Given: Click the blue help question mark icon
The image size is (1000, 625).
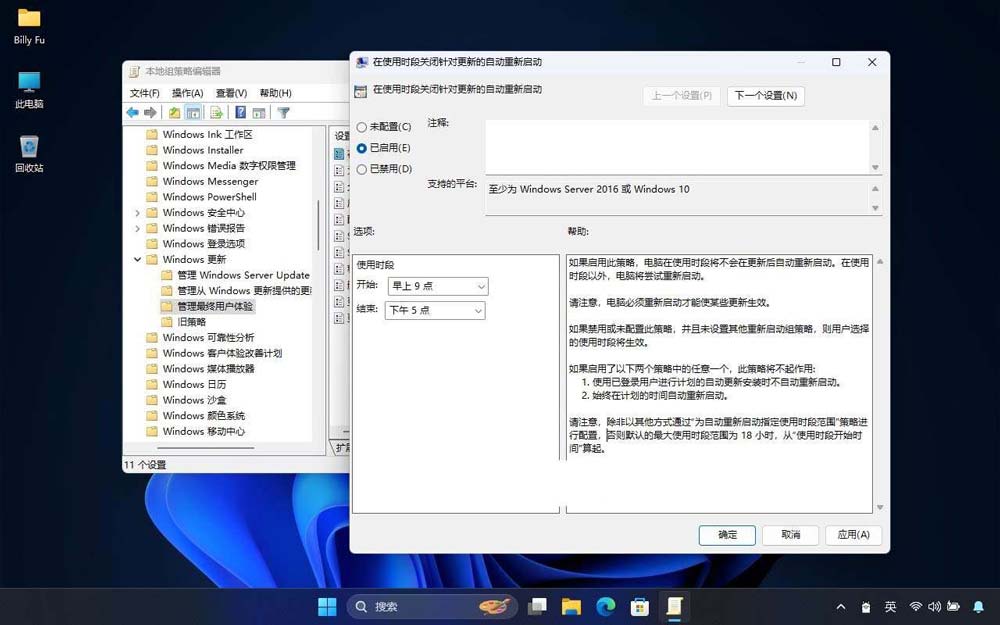Looking at the screenshot, I should pos(240,113).
